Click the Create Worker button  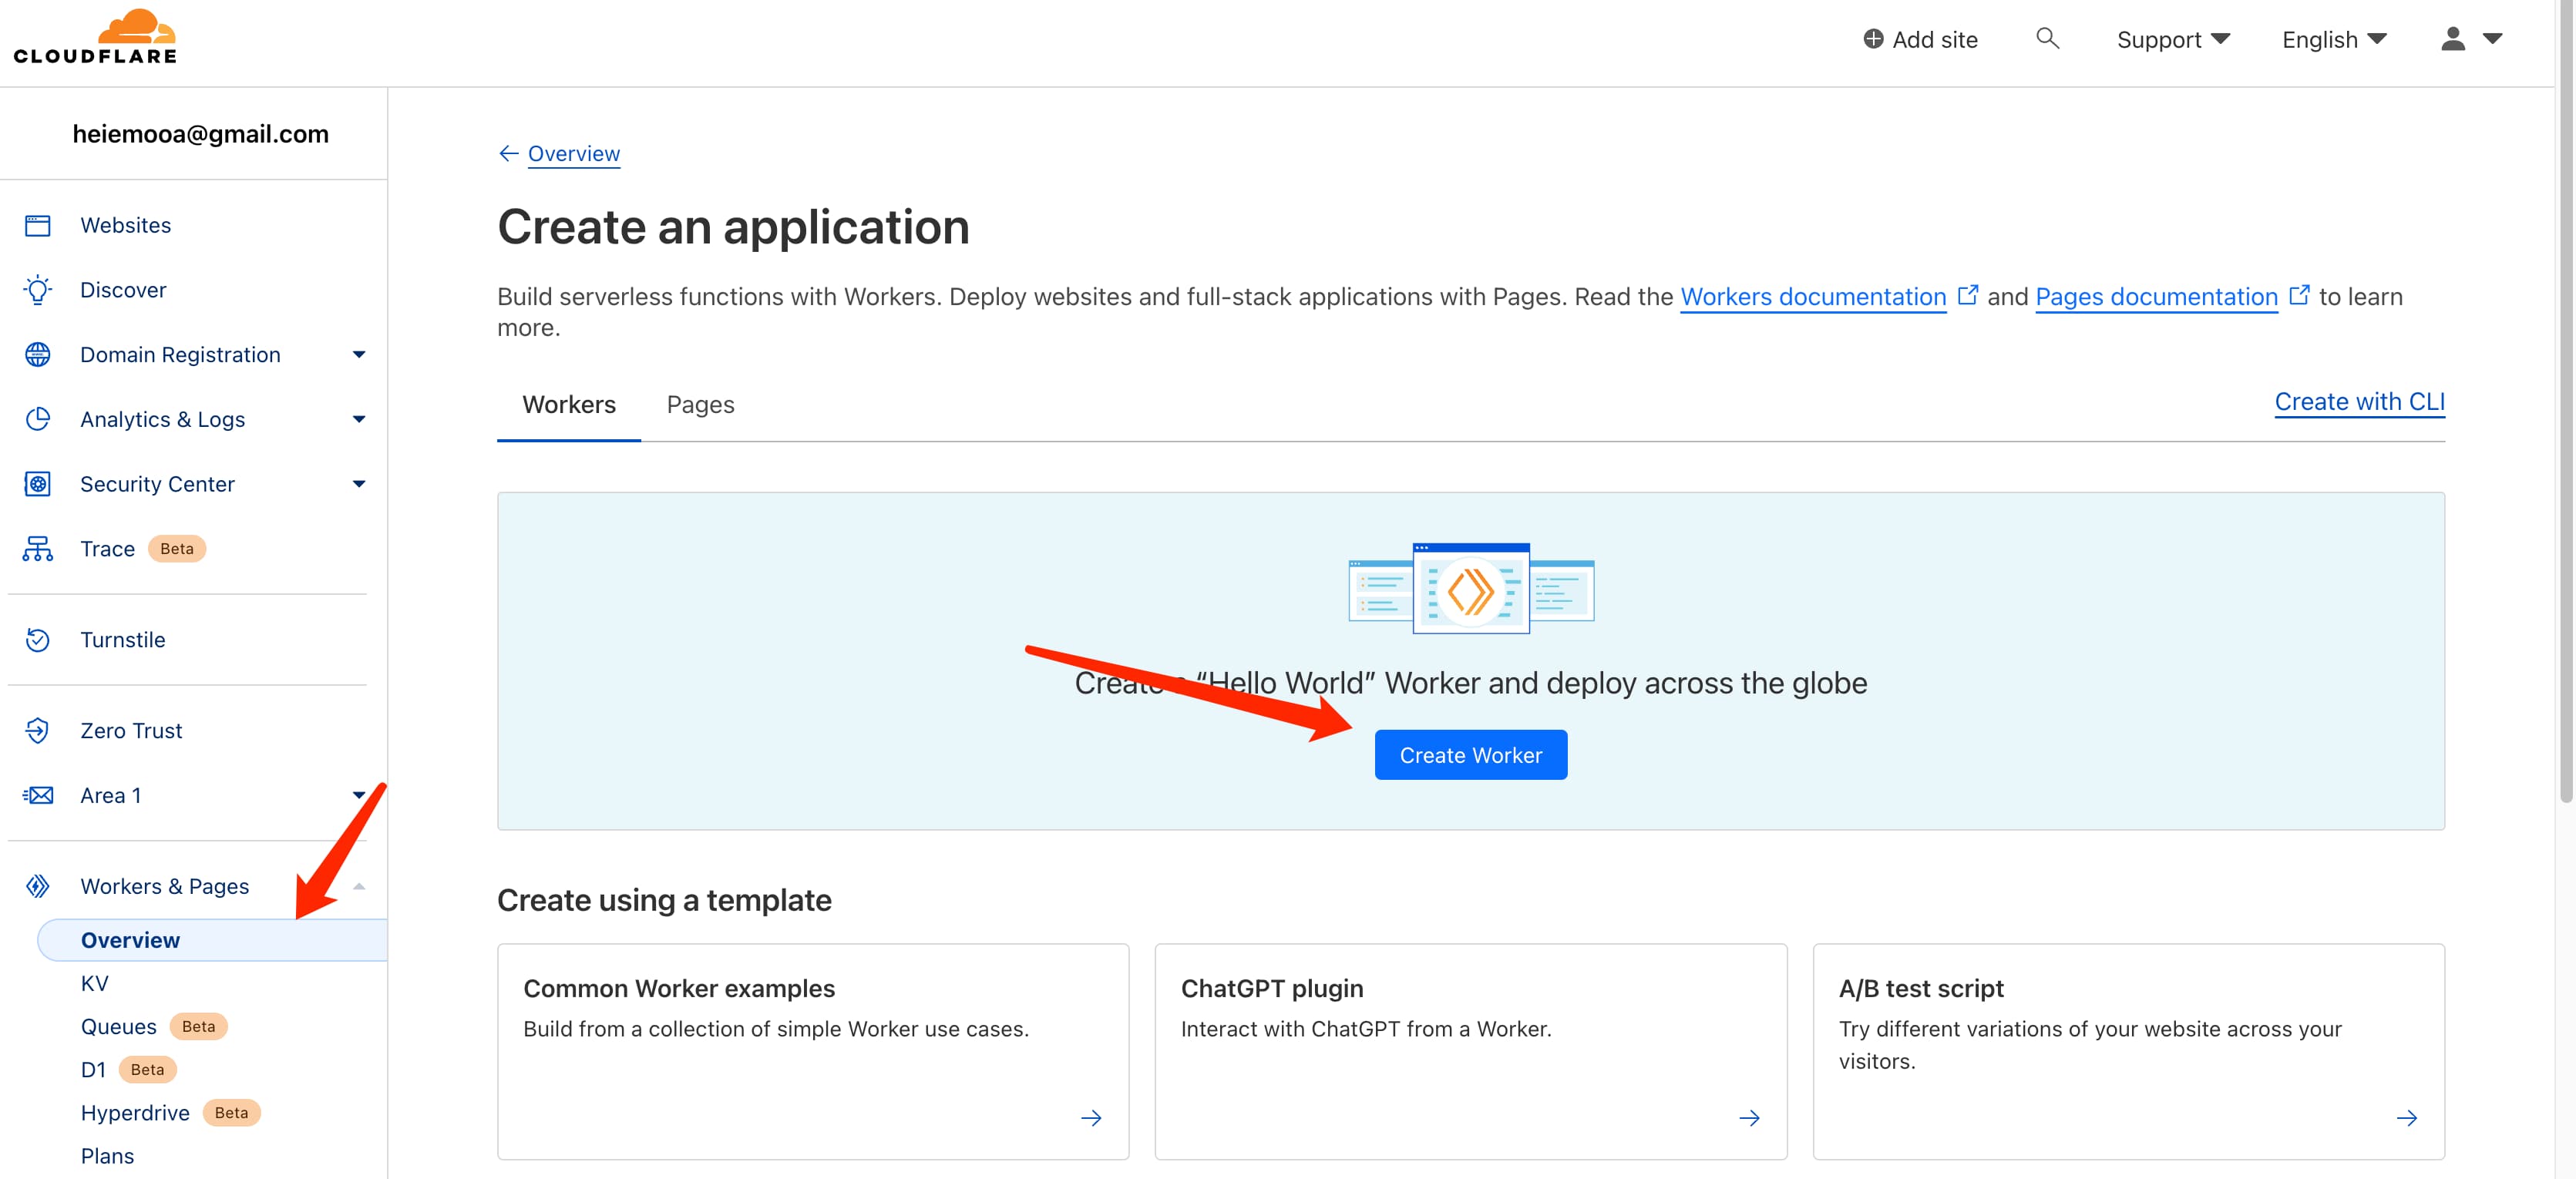(x=1471, y=755)
